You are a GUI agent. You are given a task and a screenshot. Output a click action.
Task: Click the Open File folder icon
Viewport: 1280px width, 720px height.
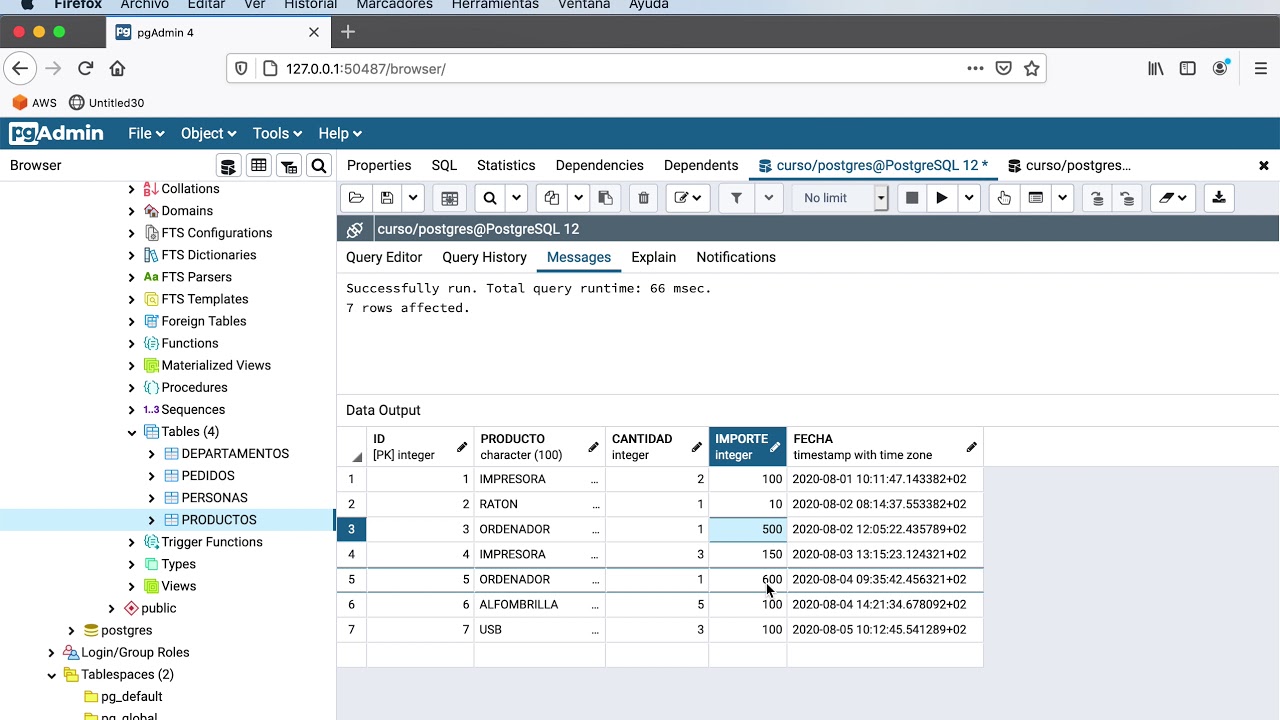(356, 198)
